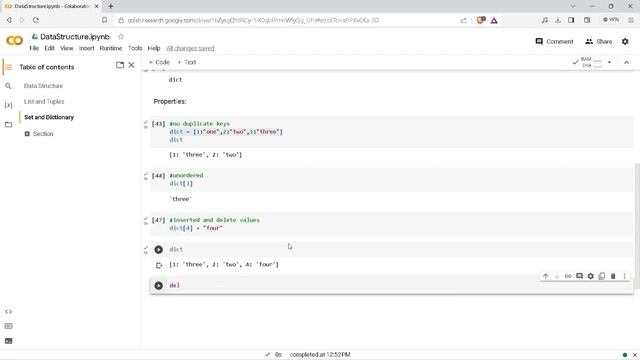The height and width of the screenshot is (360, 640).
Task: Open a new browser tab
Action: point(111,6)
